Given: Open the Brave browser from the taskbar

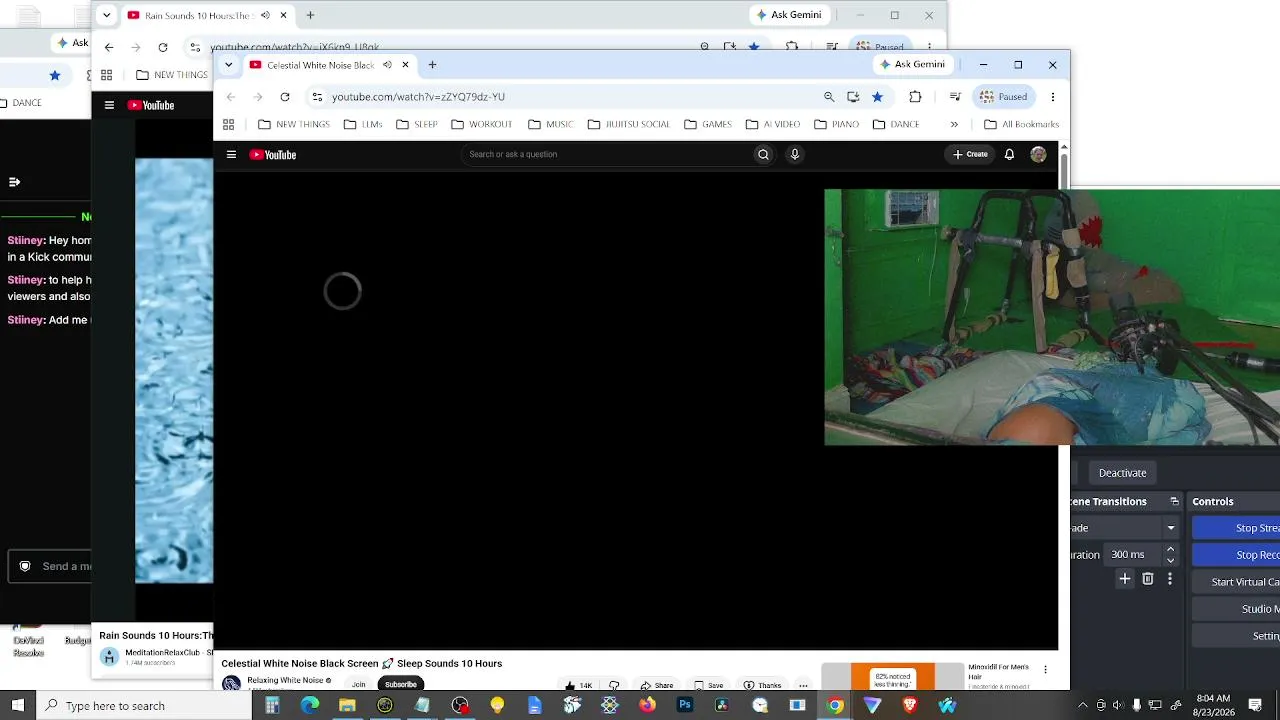Looking at the screenshot, I should tap(910, 706).
